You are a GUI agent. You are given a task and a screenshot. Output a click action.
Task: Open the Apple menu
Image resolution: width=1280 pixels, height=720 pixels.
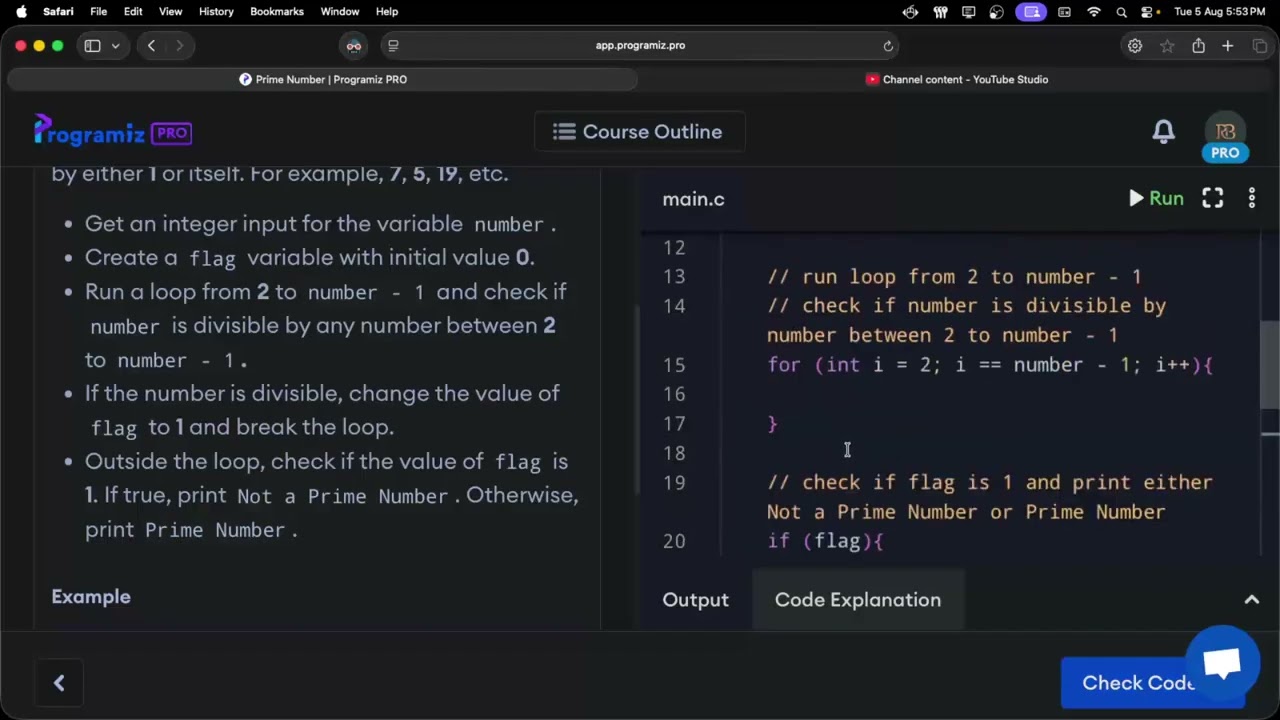[21, 12]
